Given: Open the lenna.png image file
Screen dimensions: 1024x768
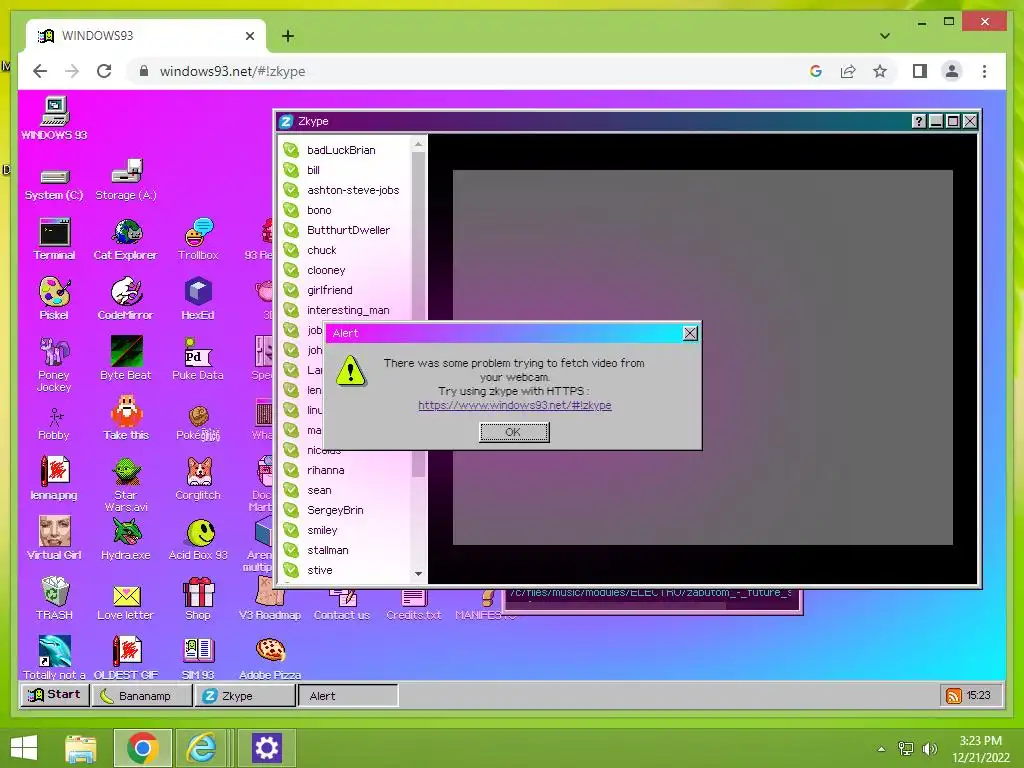Looking at the screenshot, I should 54,479.
